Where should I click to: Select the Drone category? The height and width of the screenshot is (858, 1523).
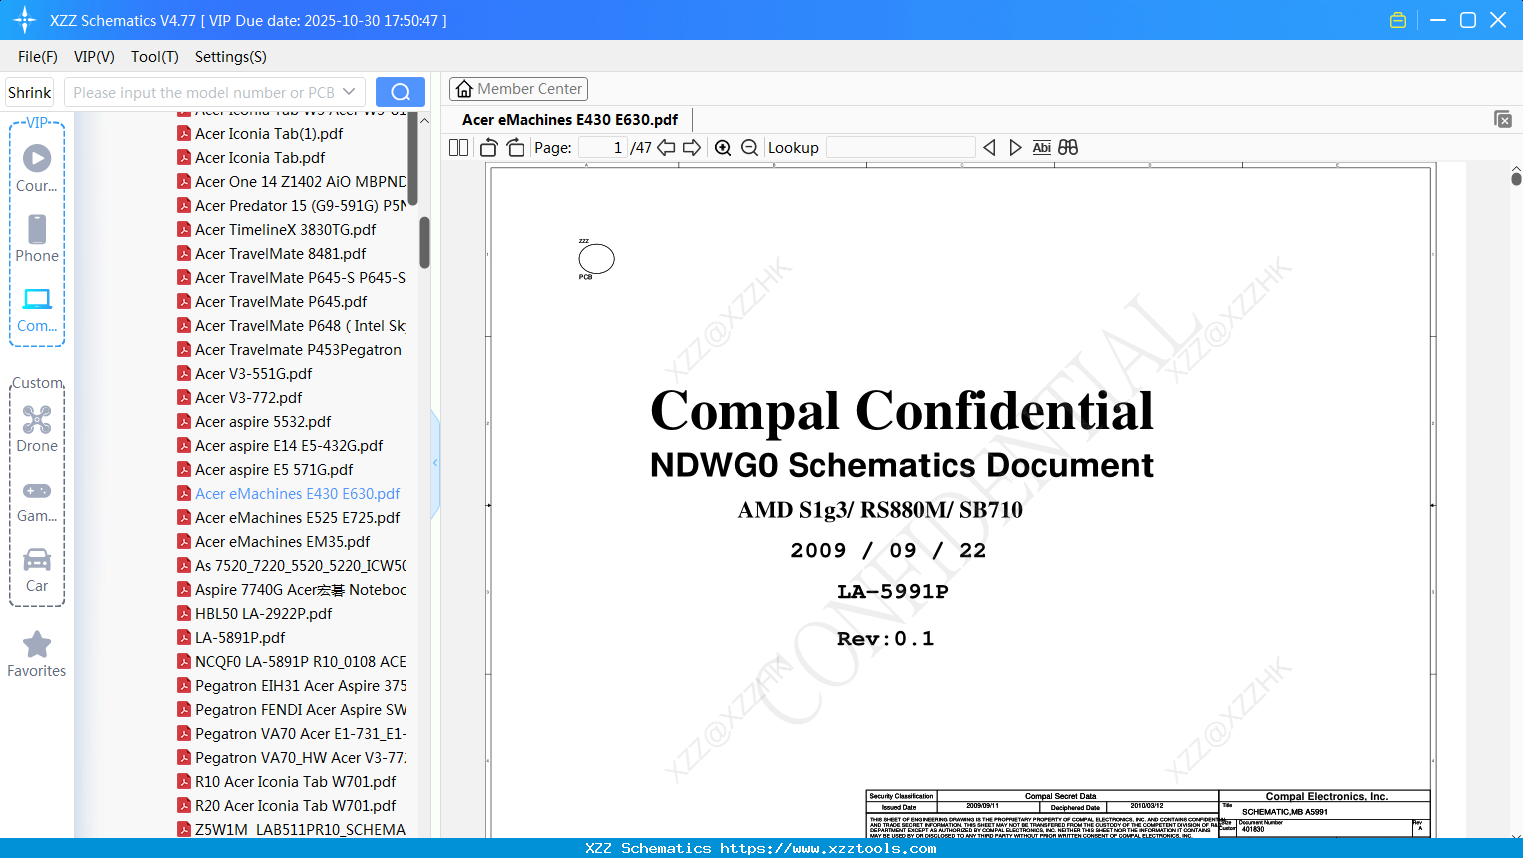(x=37, y=430)
